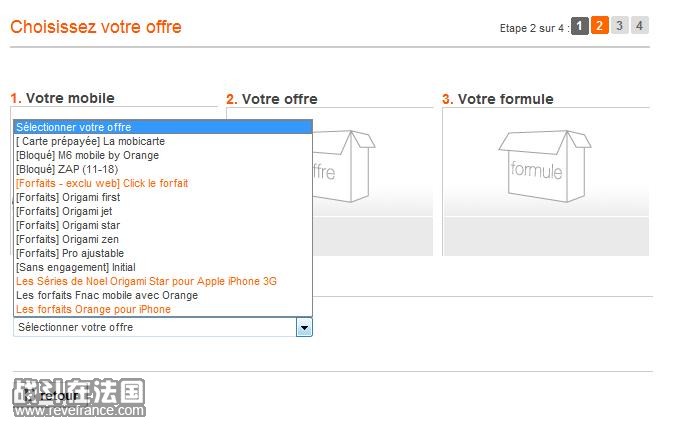Choose Click le forfait web exclusive
682x430 pixels.
point(163,183)
